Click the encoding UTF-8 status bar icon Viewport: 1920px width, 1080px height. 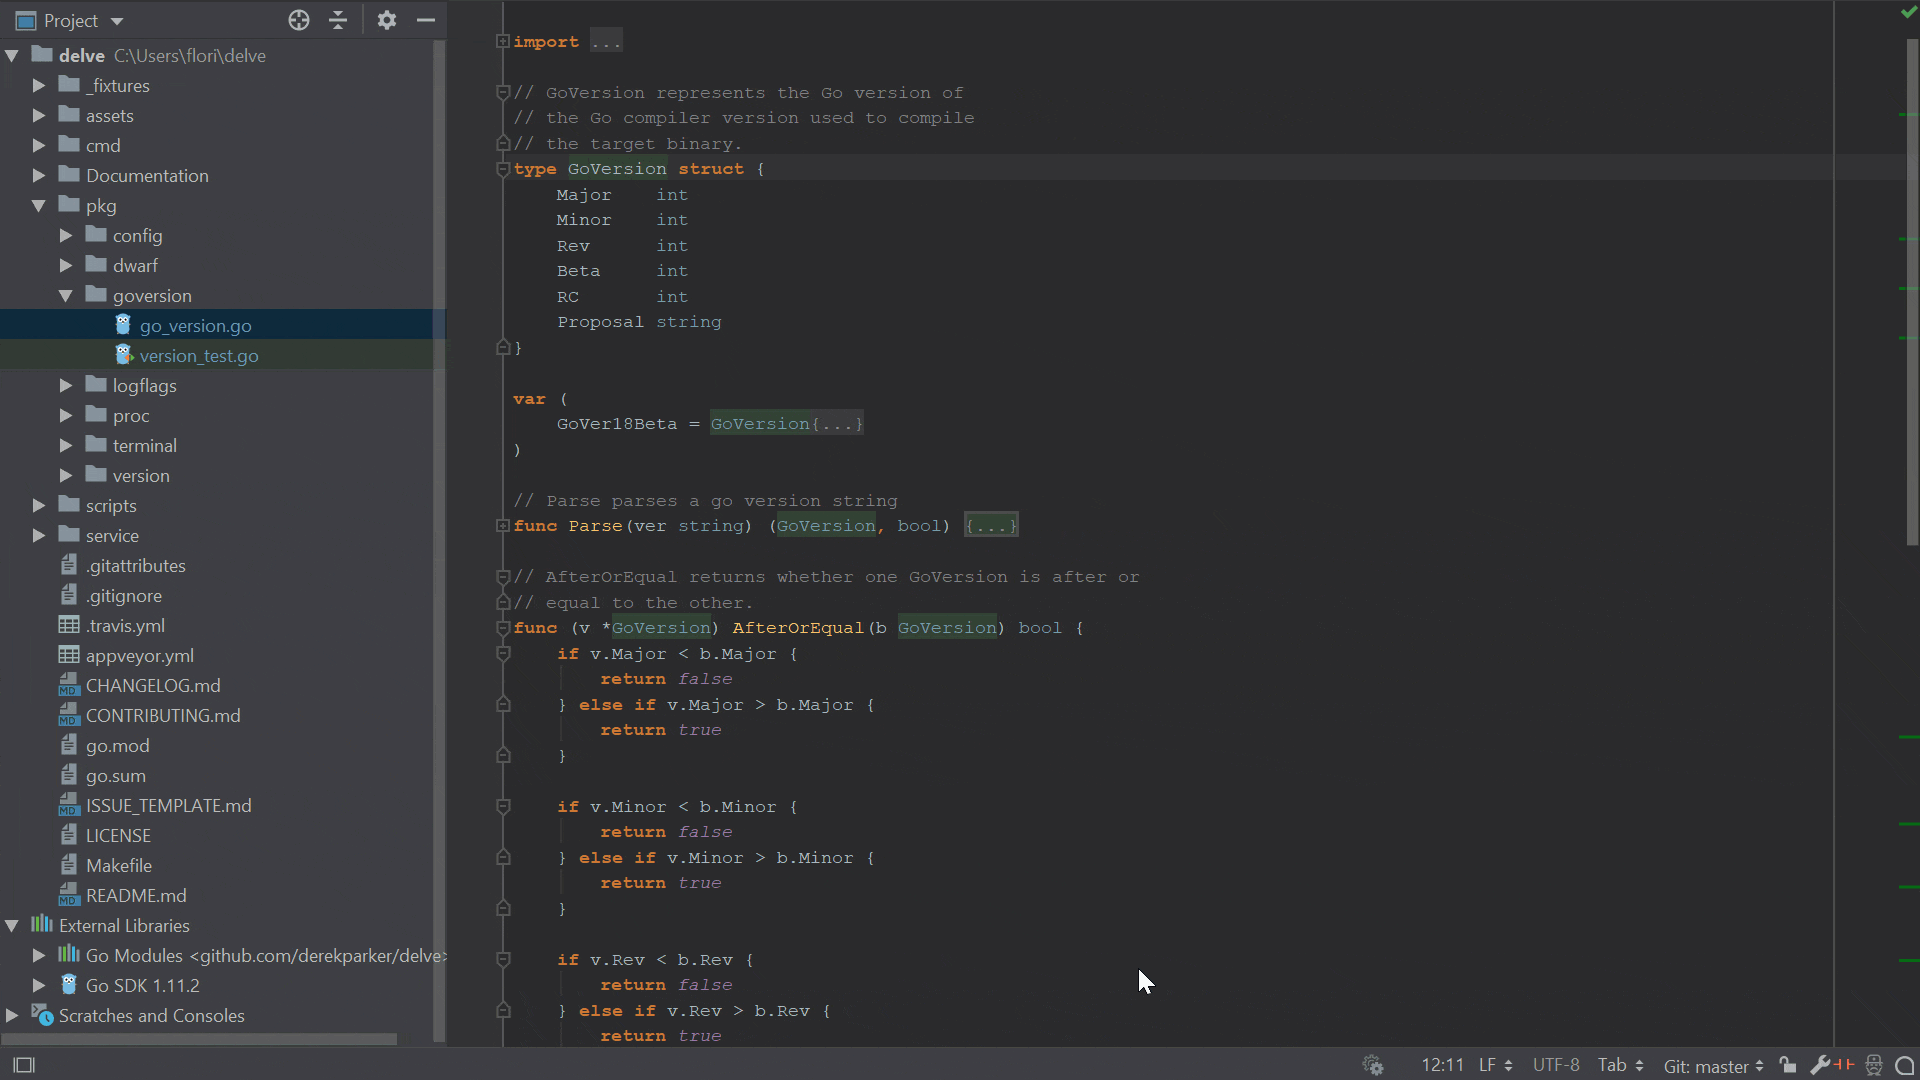1555,1065
